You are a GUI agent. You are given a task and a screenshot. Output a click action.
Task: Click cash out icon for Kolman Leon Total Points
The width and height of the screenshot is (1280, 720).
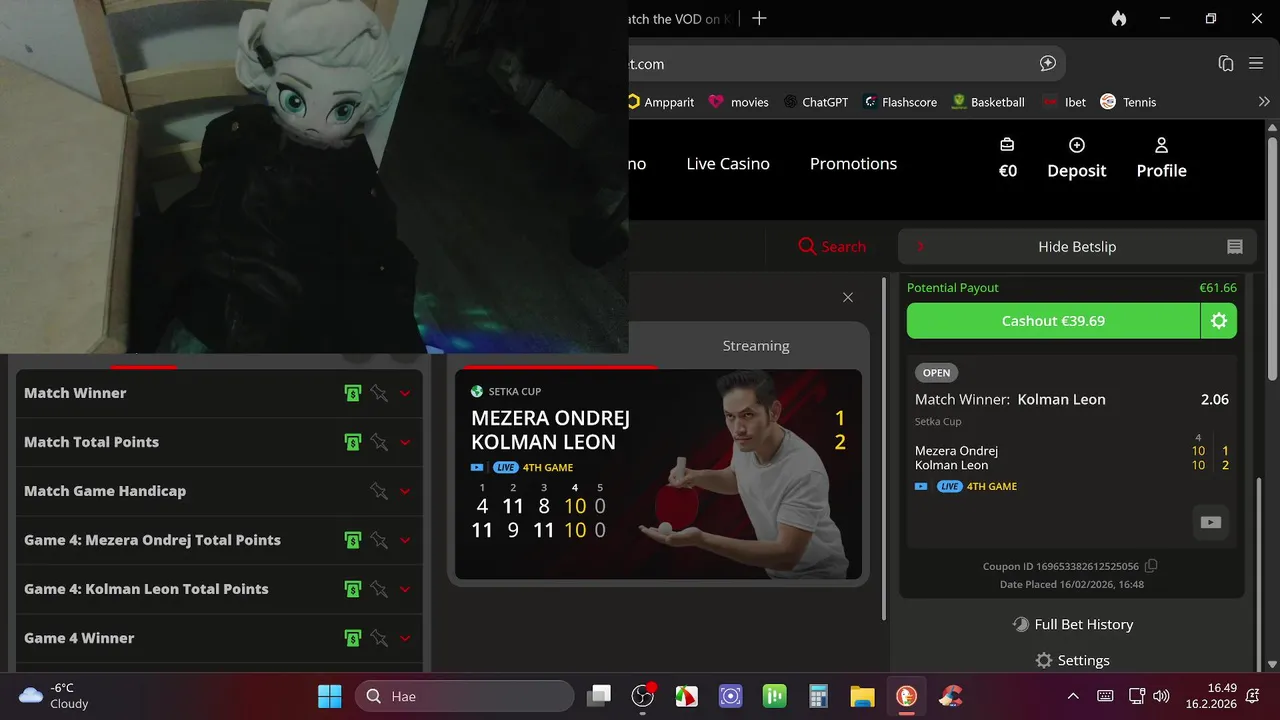coord(352,589)
